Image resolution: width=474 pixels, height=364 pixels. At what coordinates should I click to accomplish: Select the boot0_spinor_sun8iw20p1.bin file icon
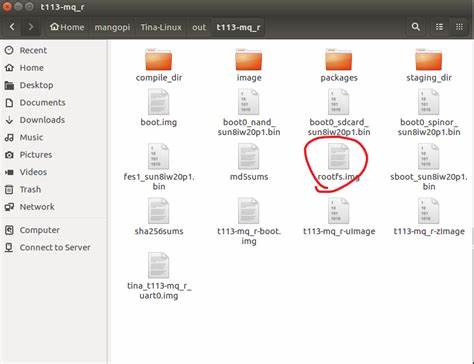pos(429,102)
